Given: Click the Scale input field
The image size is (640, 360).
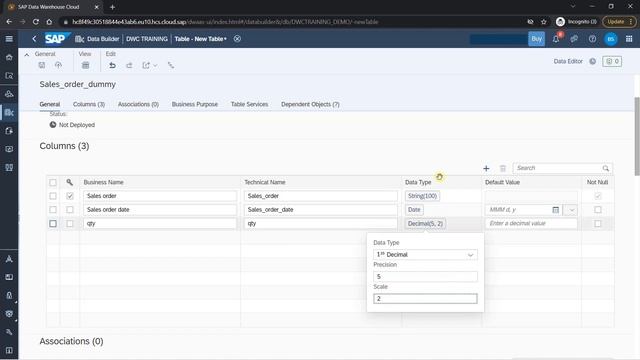Looking at the screenshot, I should (x=425, y=299).
